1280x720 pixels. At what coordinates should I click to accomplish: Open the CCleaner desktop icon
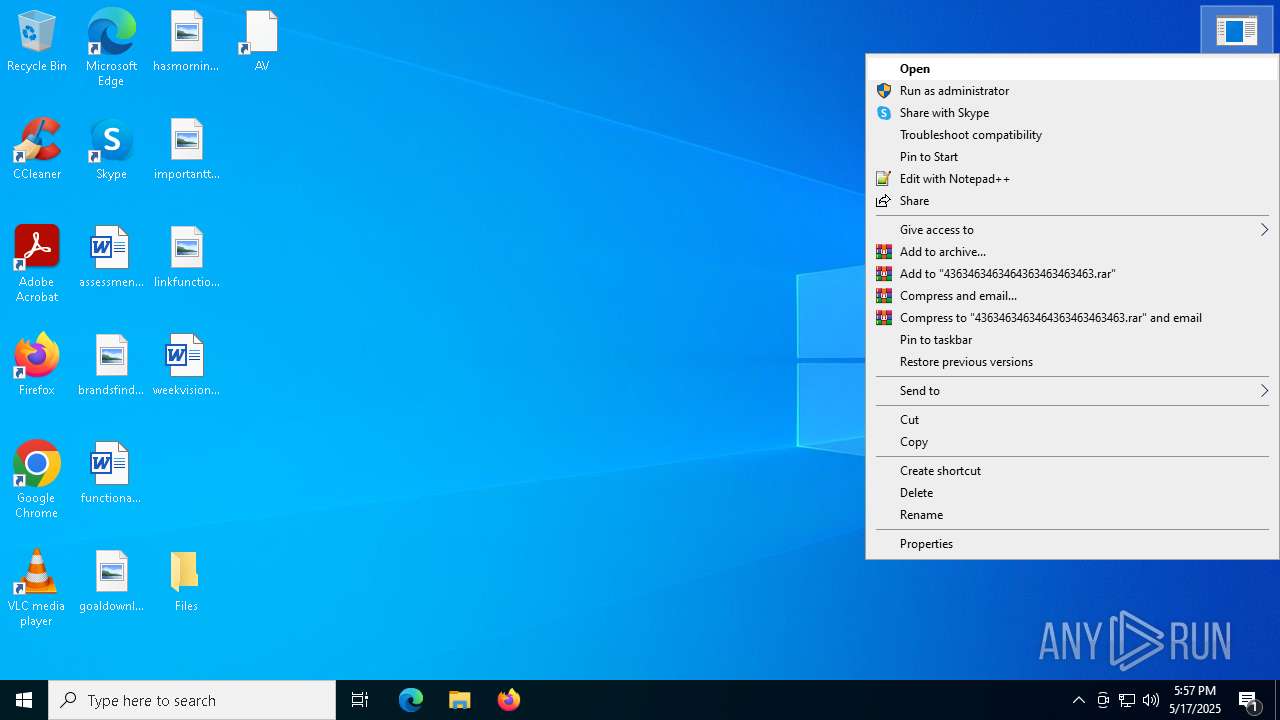pos(37,149)
